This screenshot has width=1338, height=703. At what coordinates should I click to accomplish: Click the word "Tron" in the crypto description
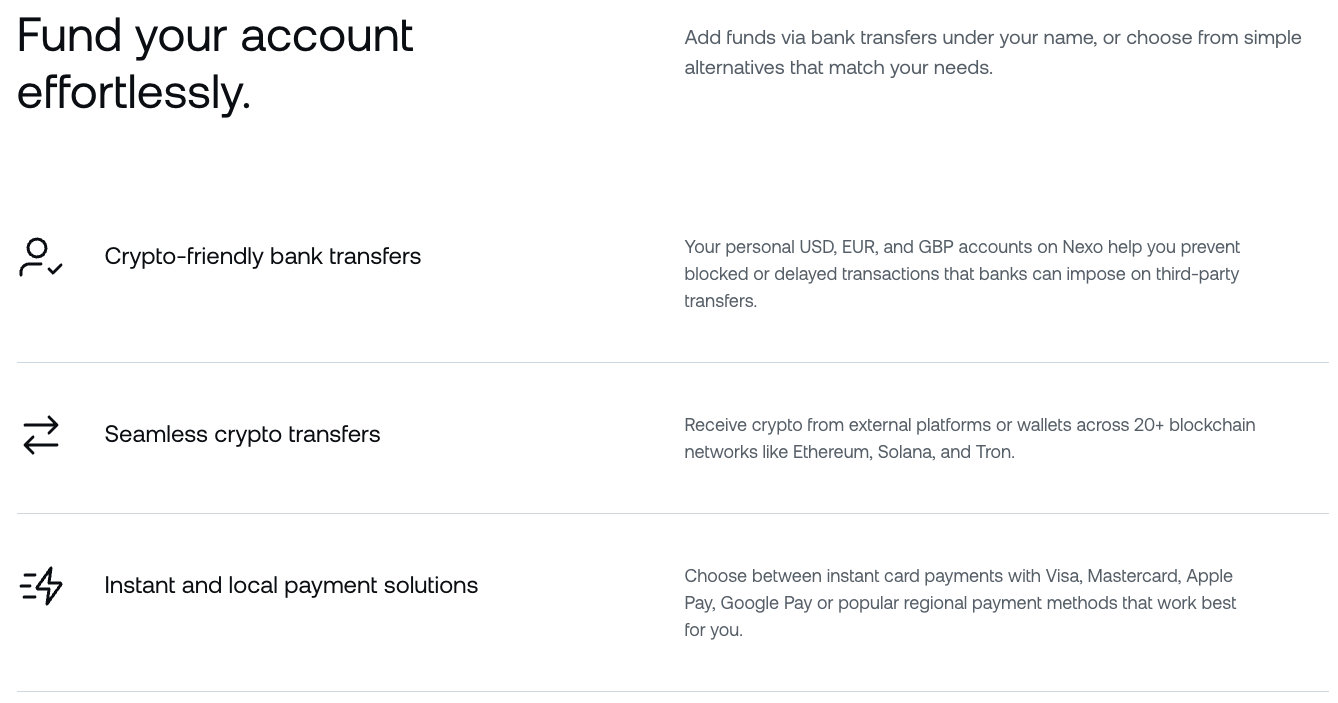(x=994, y=452)
